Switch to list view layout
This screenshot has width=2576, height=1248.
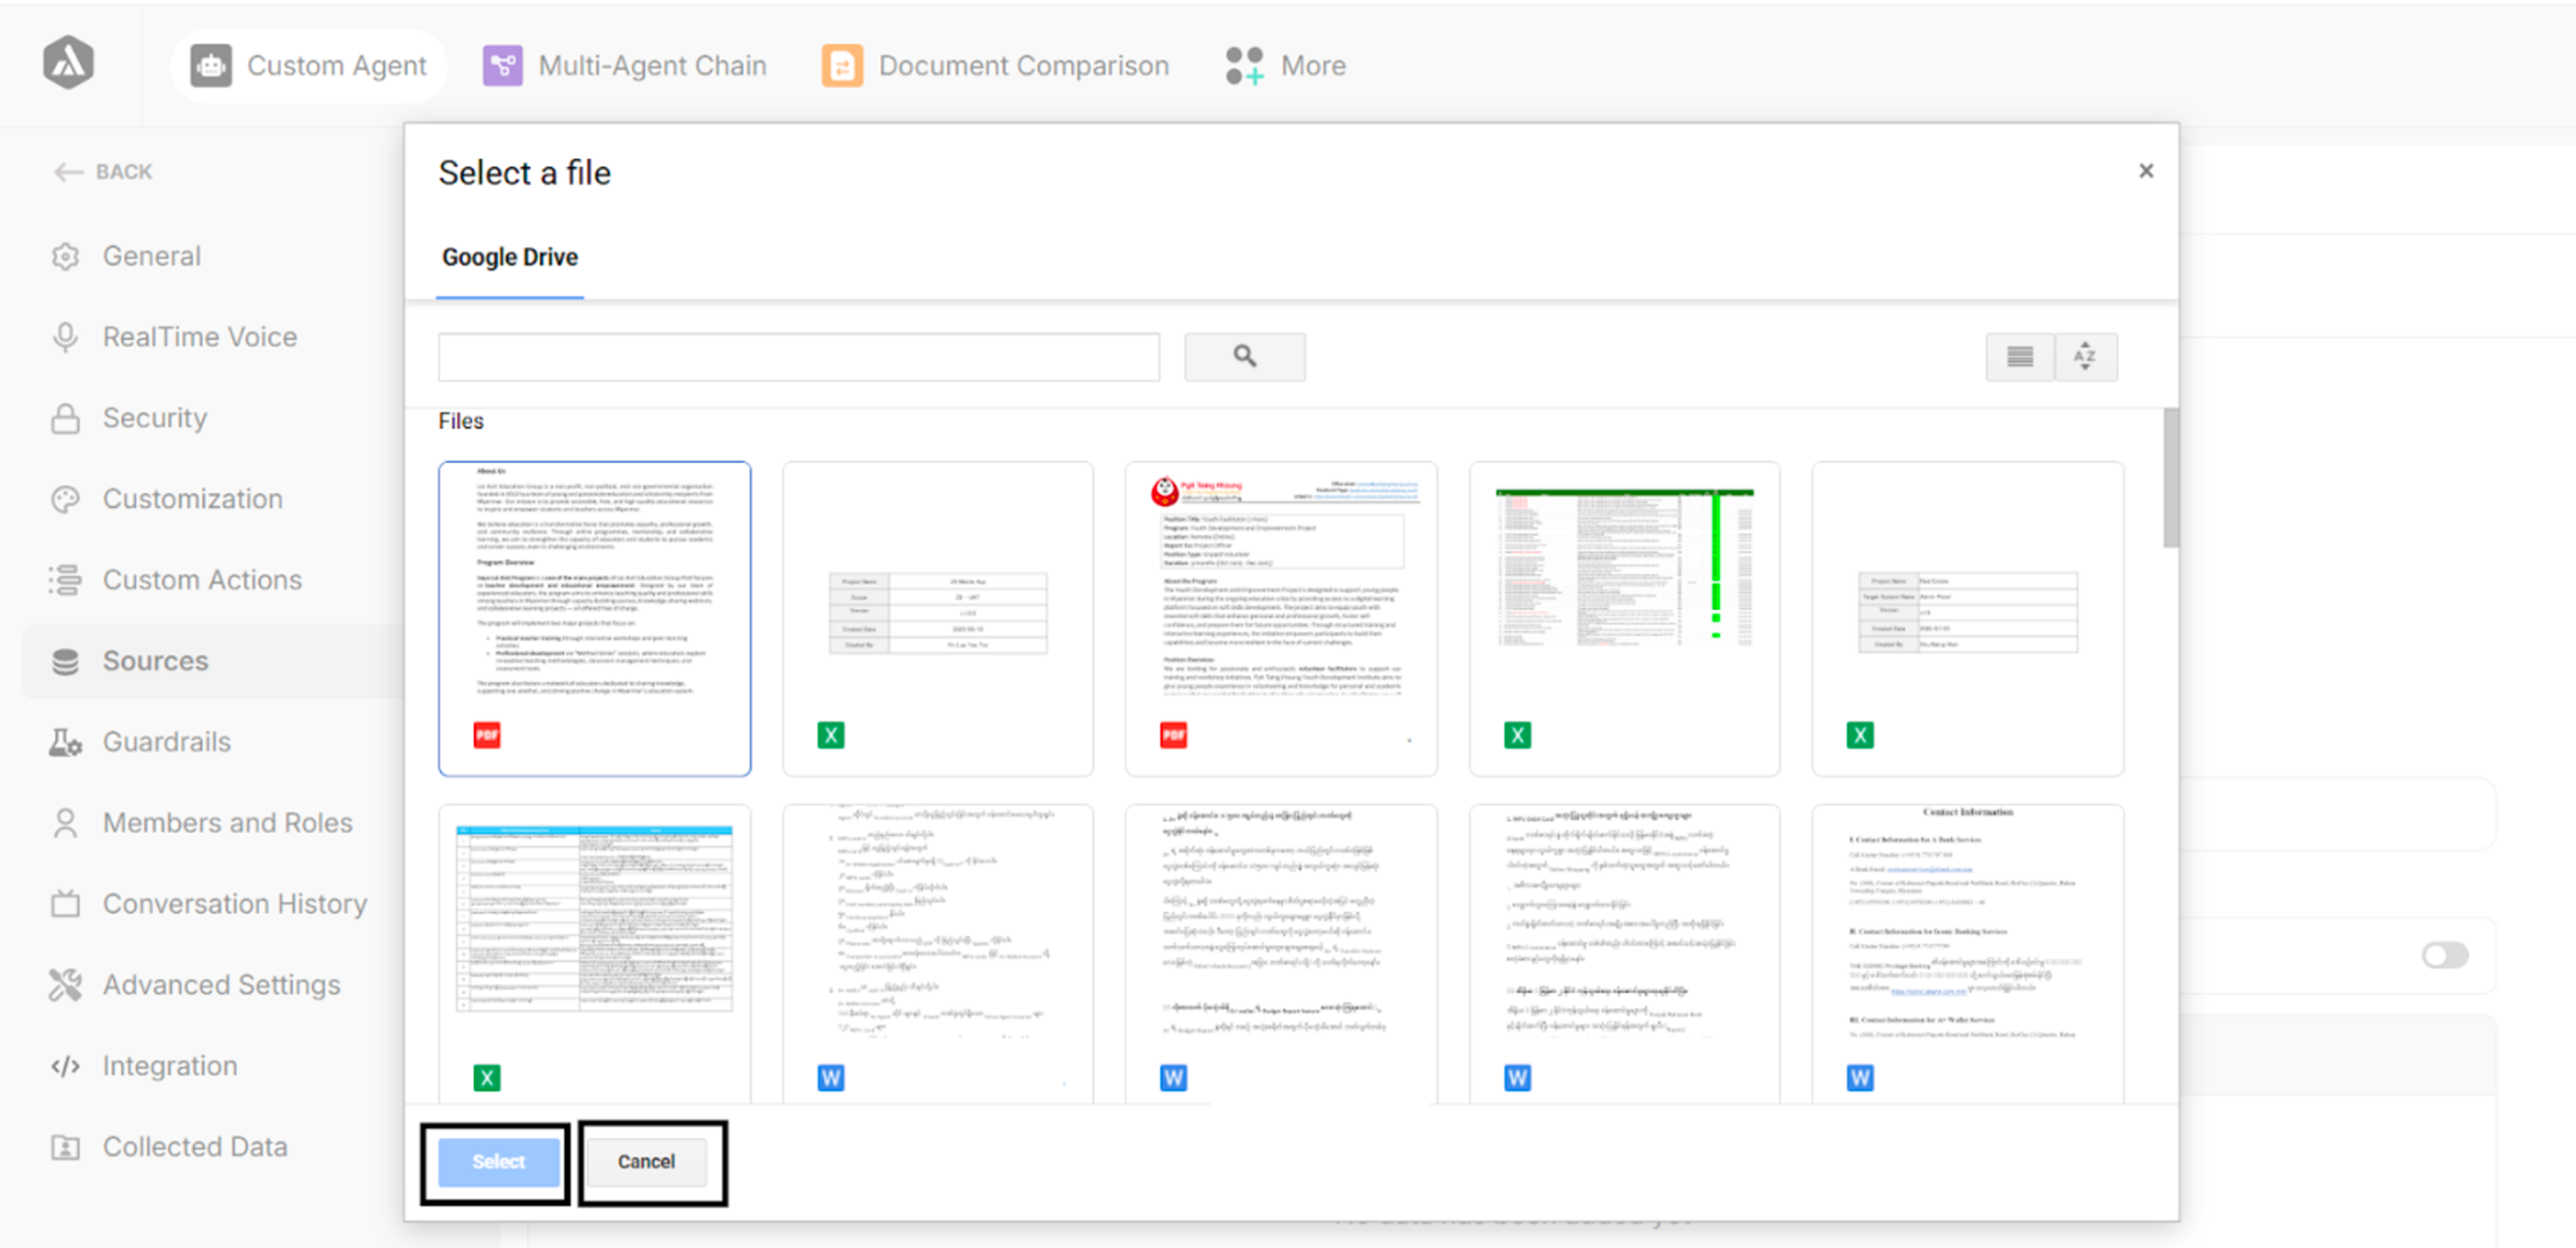coord(2019,356)
